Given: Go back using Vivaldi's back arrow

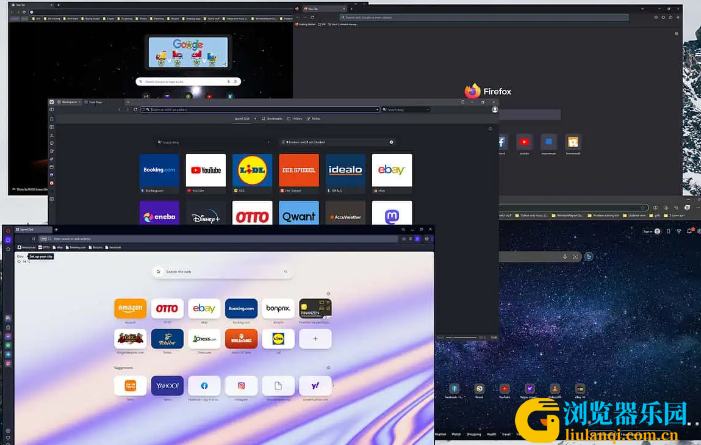Looking at the screenshot, I should pos(119,110).
